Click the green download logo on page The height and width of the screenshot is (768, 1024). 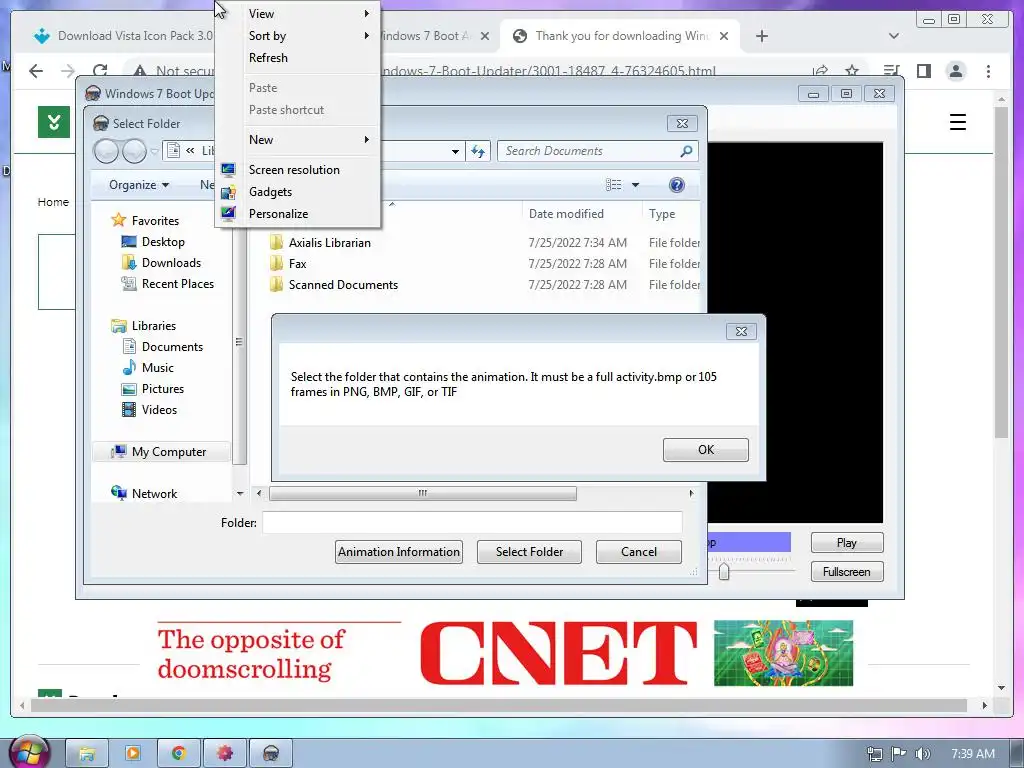point(54,121)
